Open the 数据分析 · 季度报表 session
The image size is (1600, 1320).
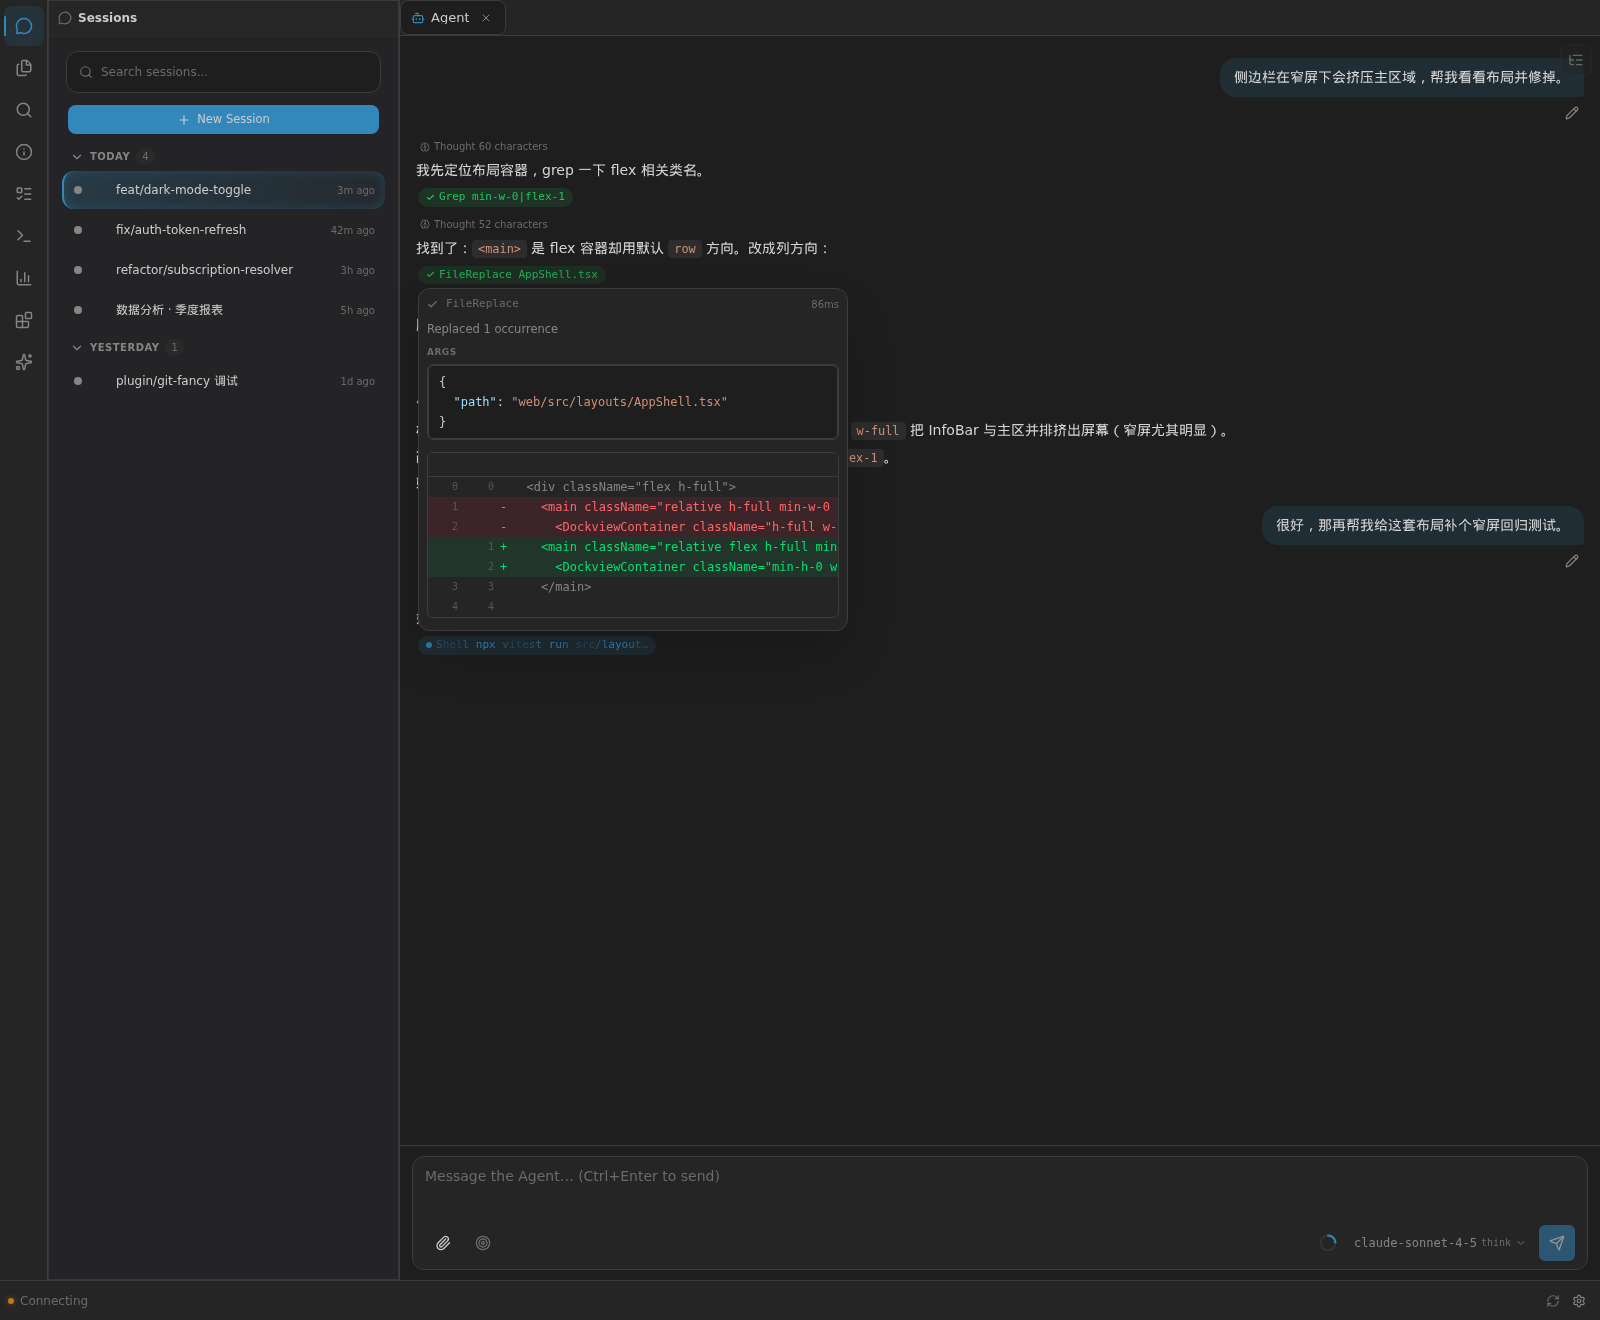[x=223, y=310]
